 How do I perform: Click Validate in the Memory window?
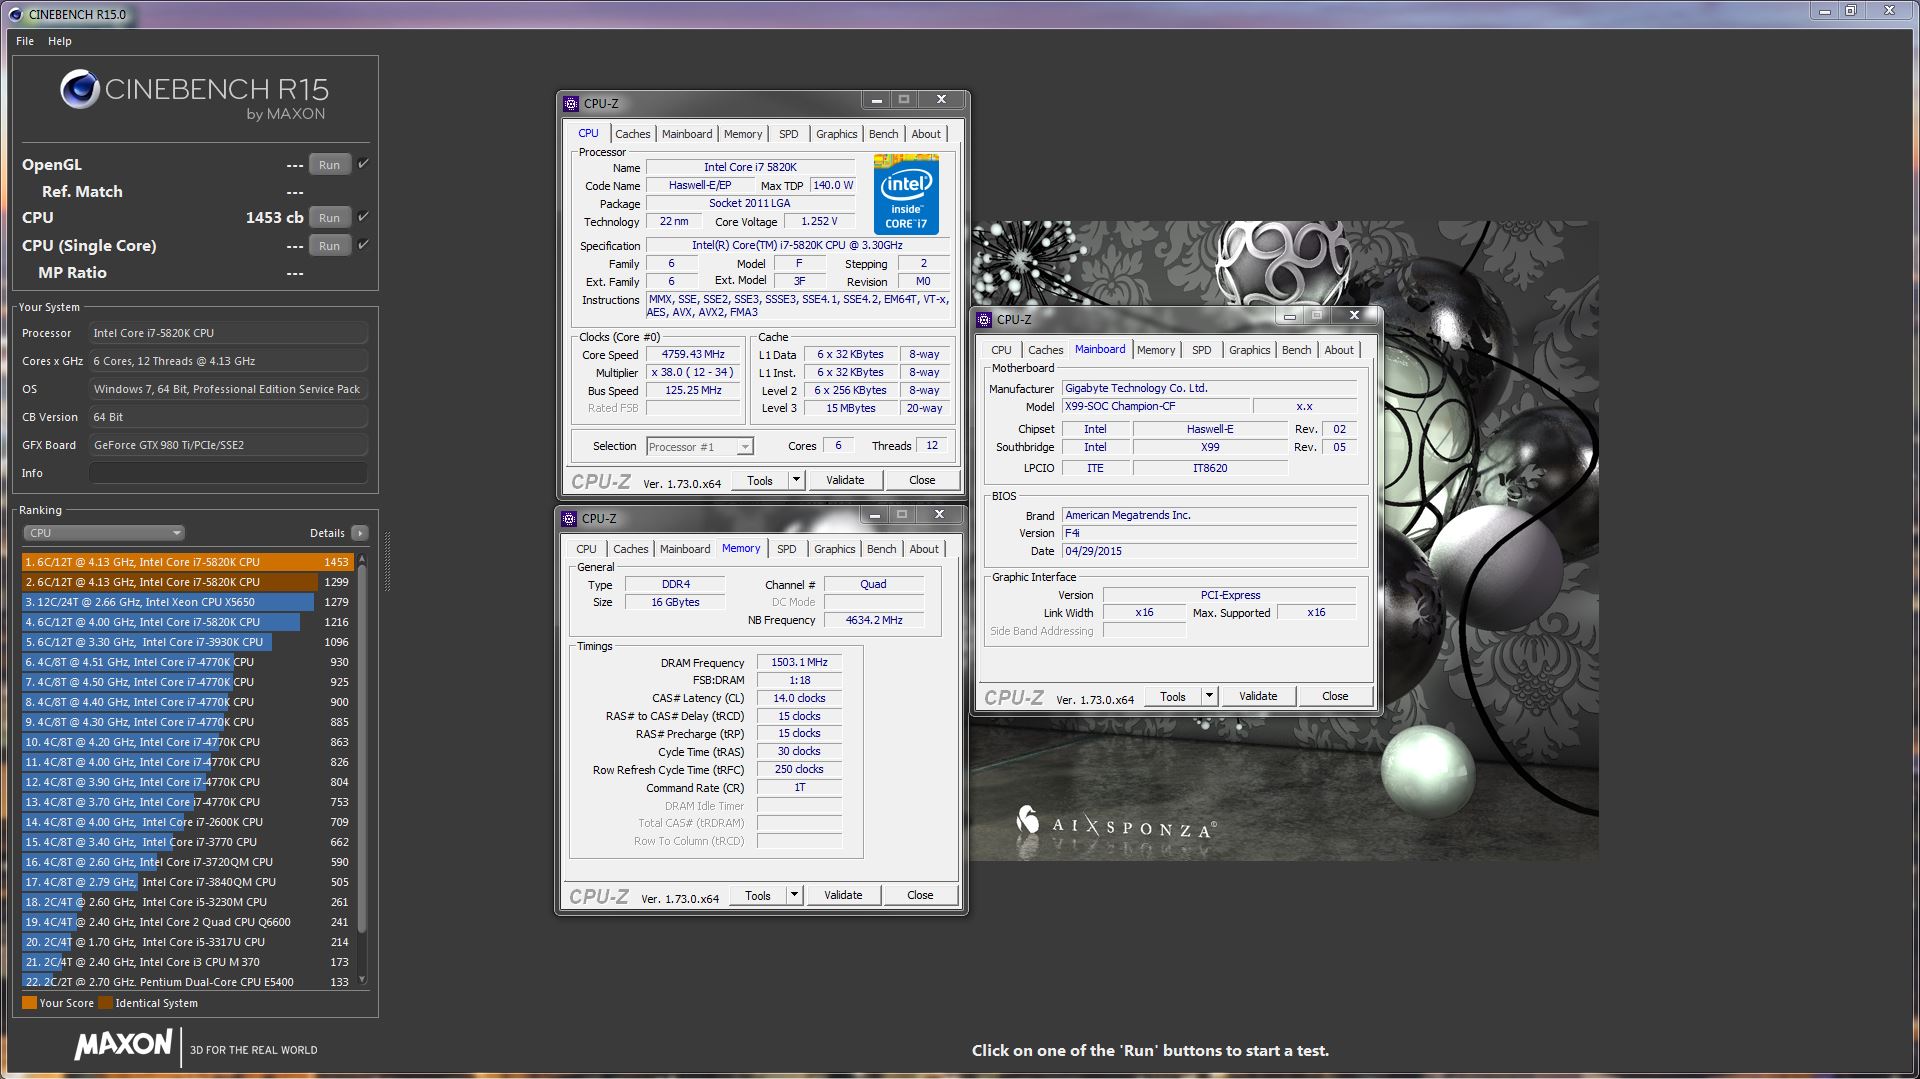(x=843, y=895)
